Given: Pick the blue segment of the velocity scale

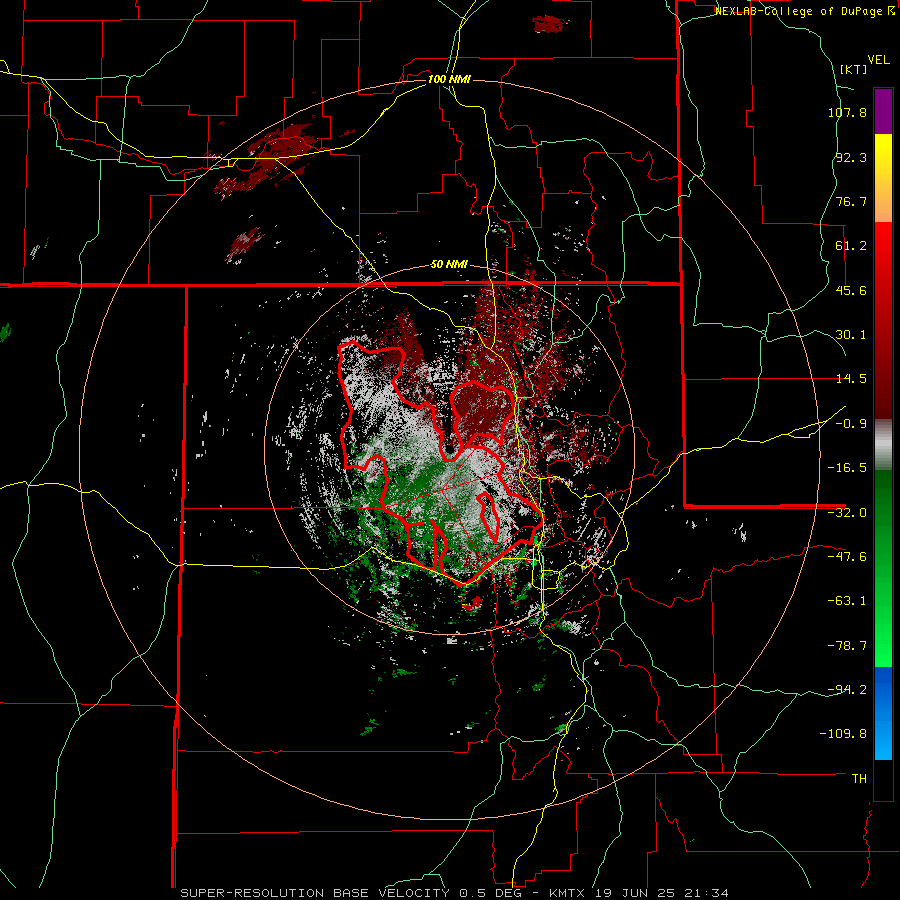Looking at the screenshot, I should click(x=883, y=713).
